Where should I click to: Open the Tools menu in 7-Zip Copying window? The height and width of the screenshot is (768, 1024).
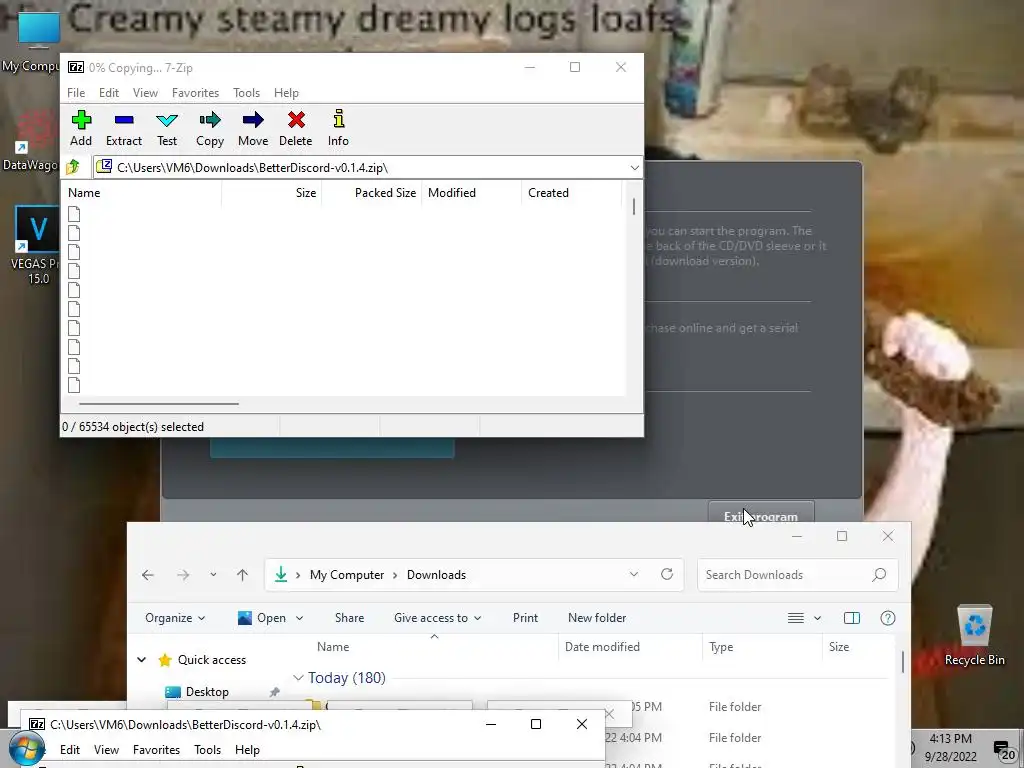tap(246, 93)
